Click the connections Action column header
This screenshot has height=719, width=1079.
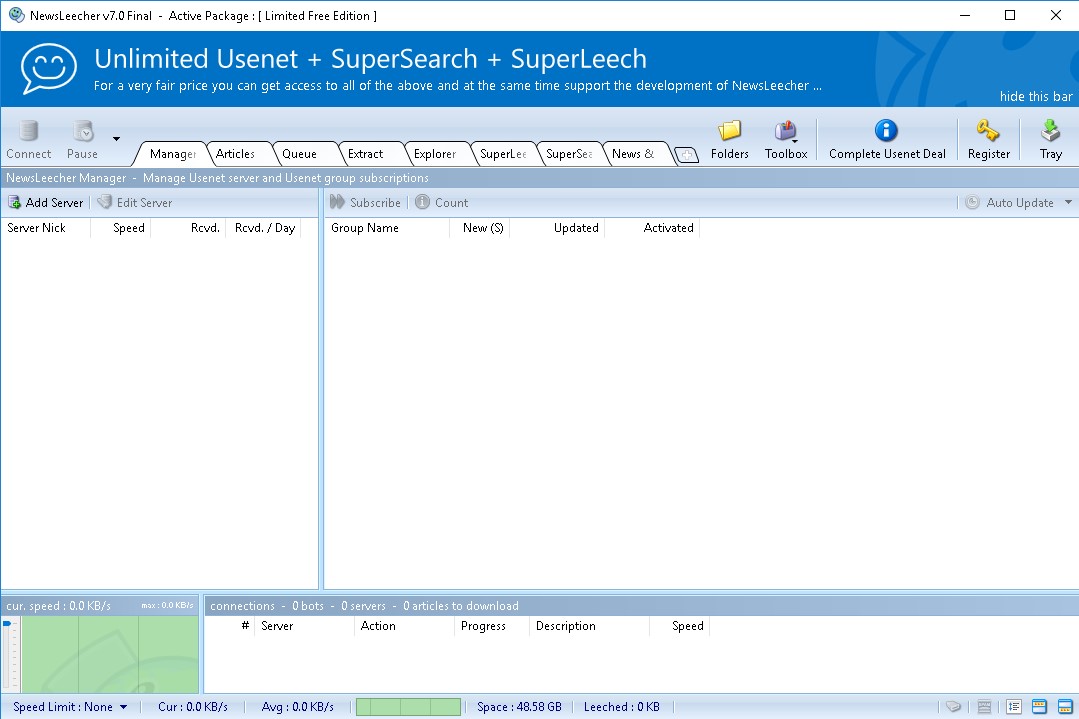click(x=404, y=625)
